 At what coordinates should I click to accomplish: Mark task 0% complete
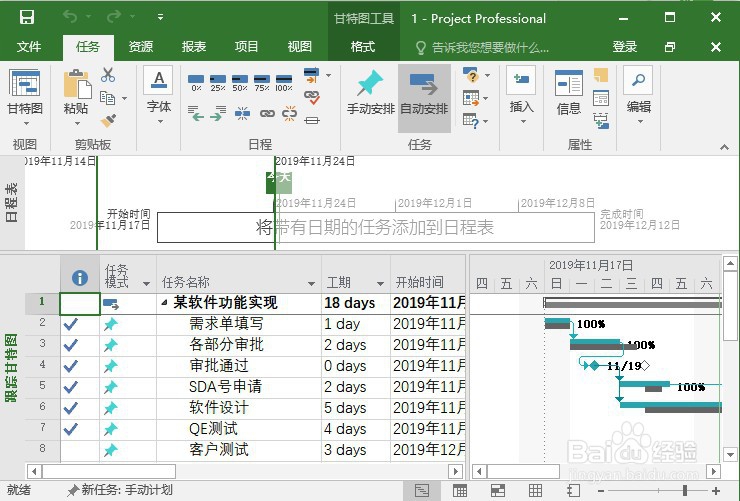196,83
